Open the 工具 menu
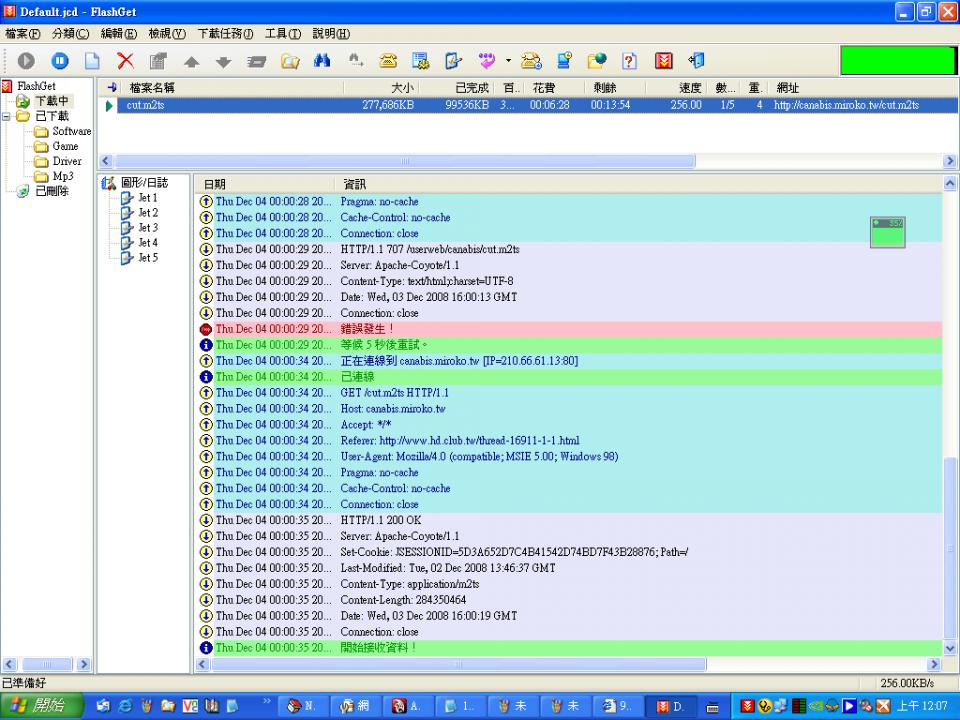Viewport: 960px width, 720px height. (x=282, y=33)
